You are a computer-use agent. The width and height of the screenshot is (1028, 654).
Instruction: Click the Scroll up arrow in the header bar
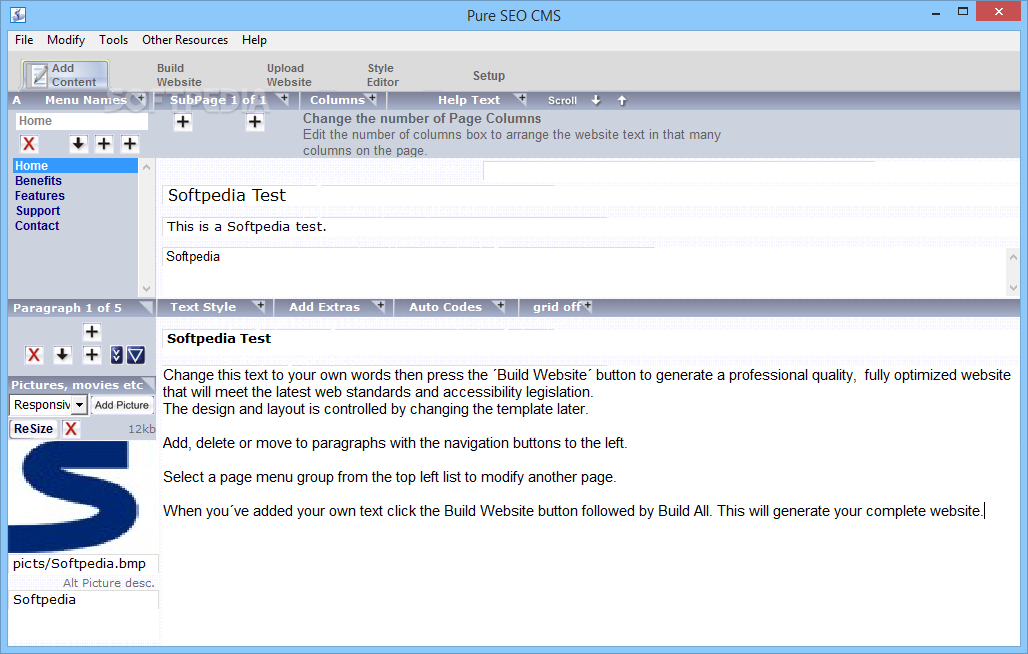[622, 100]
